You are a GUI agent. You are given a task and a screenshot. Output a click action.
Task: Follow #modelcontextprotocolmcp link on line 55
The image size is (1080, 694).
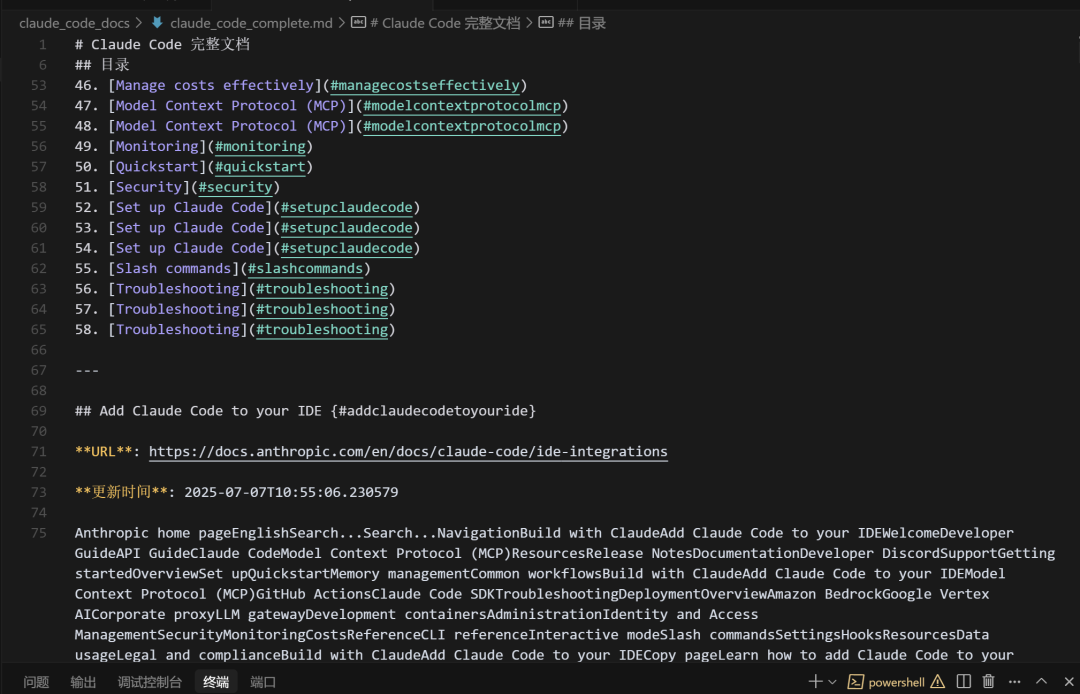(x=462, y=126)
